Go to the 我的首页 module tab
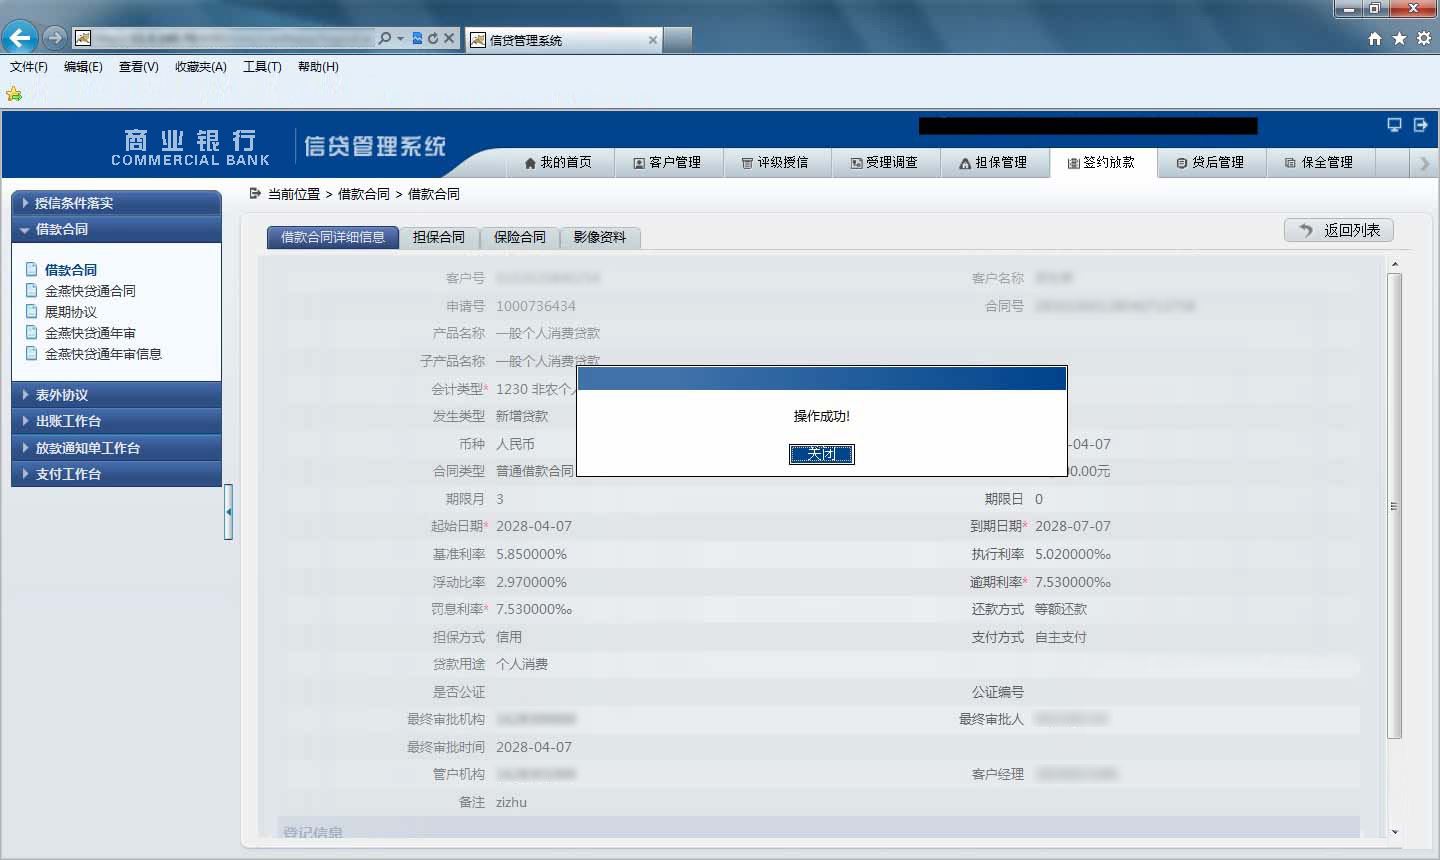The width and height of the screenshot is (1440, 860). tap(559, 163)
